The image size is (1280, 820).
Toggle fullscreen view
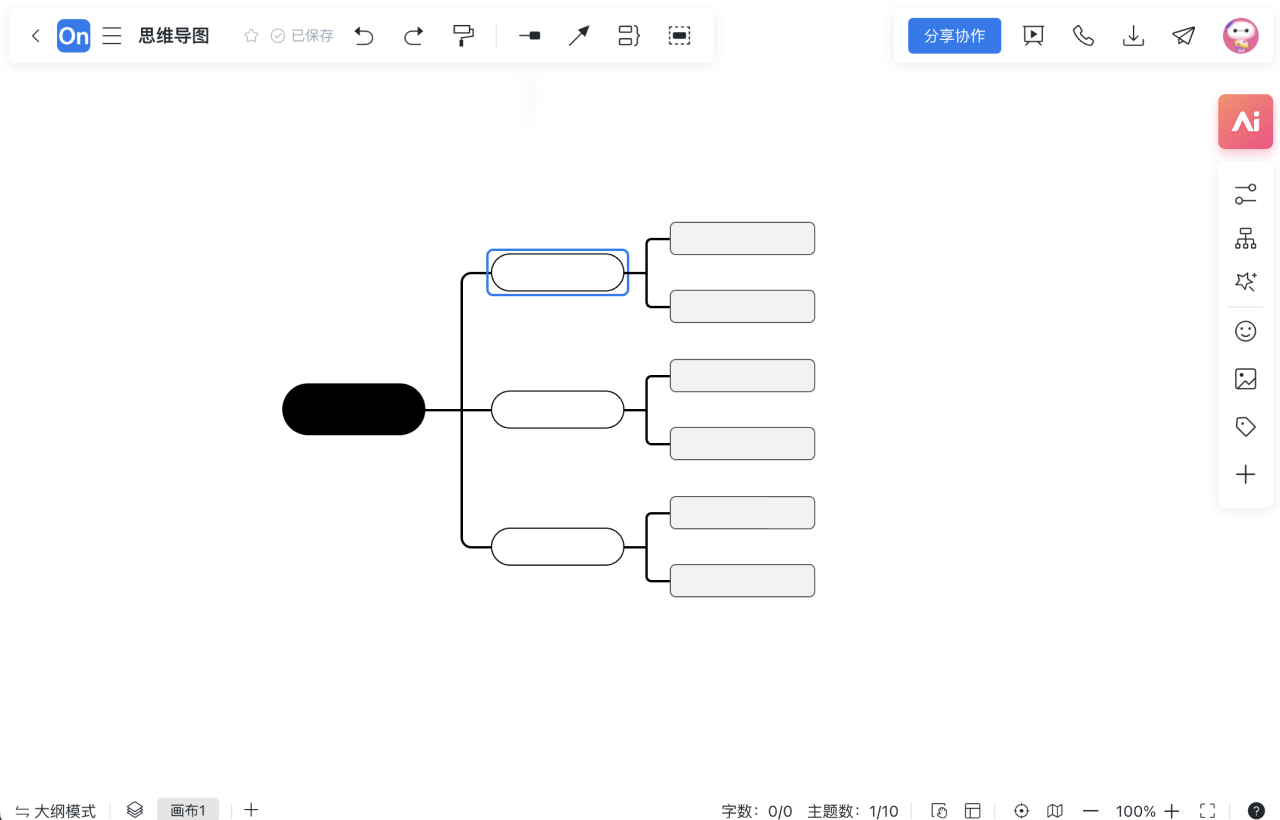tap(1207, 810)
